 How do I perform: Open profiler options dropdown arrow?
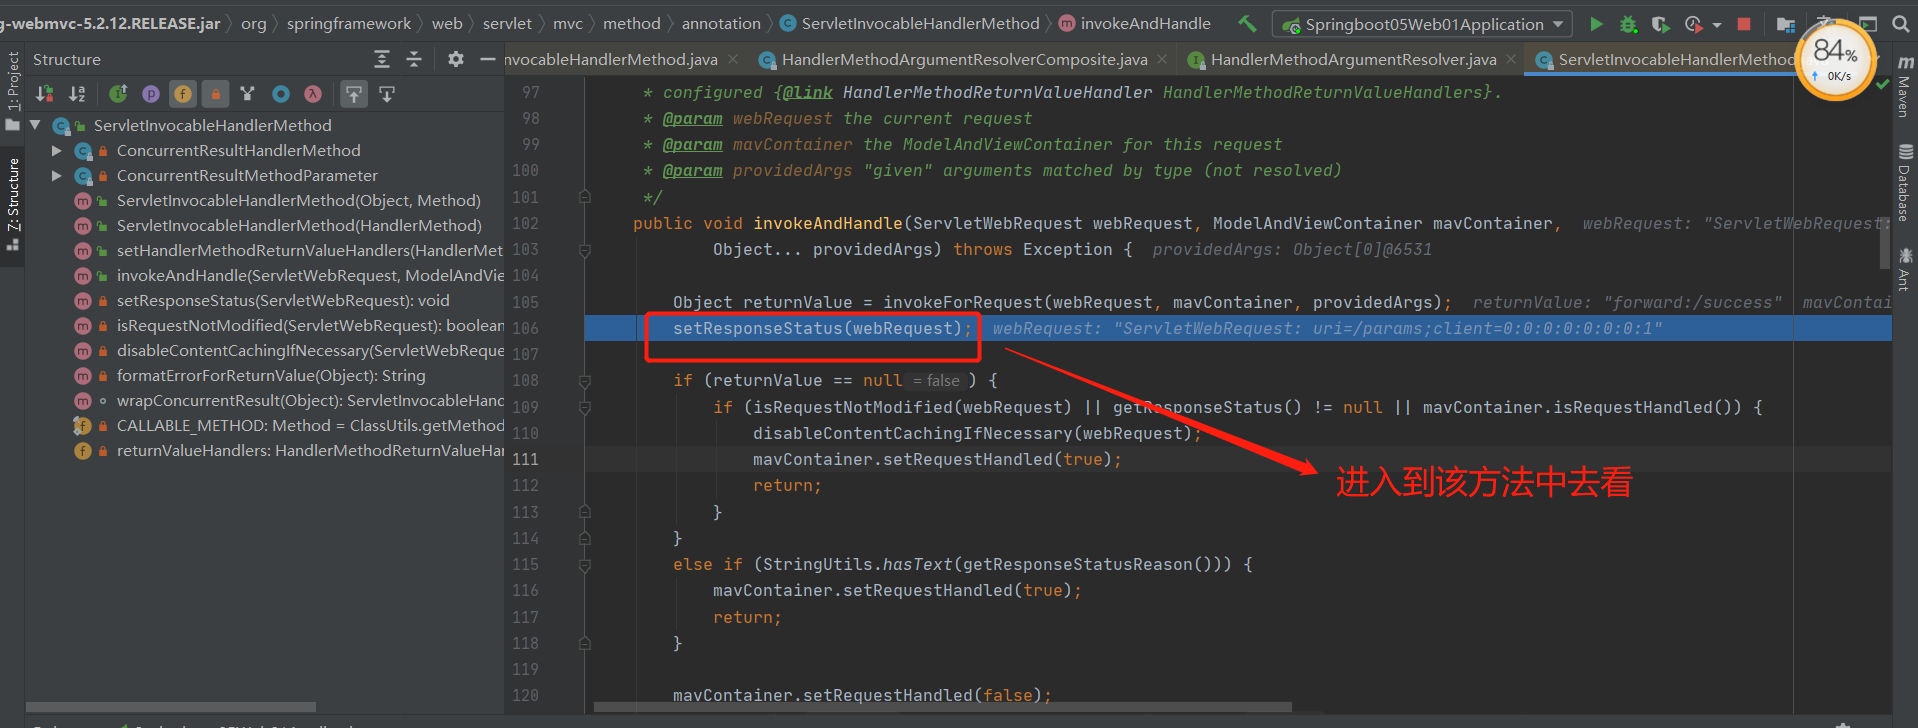click(x=1717, y=24)
